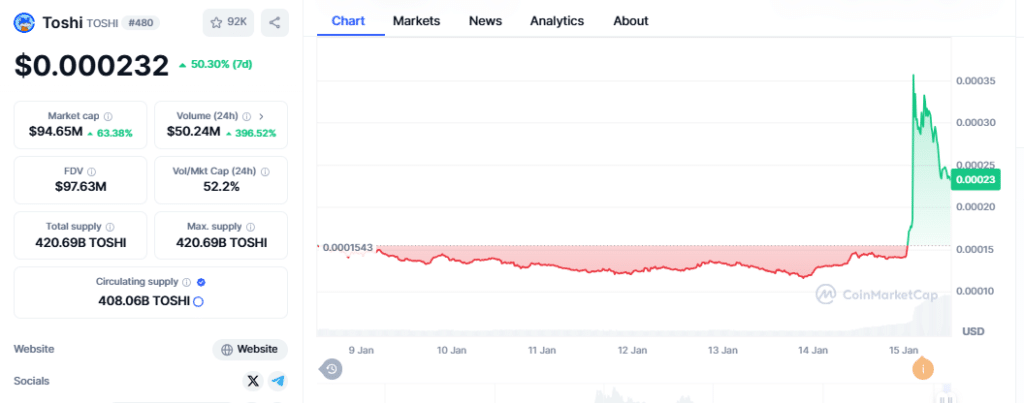Click the Toshi coin logo
Viewport: 1024px width, 403px height.
[x=25, y=22]
